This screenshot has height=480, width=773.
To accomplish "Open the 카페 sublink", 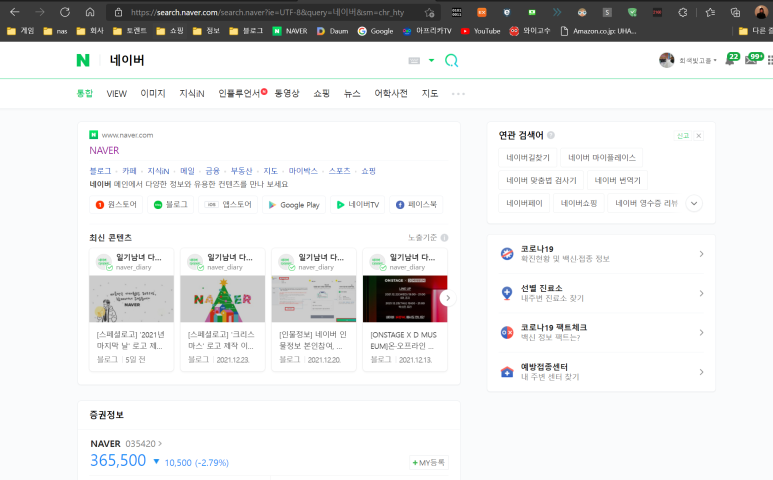I will click(x=129, y=171).
